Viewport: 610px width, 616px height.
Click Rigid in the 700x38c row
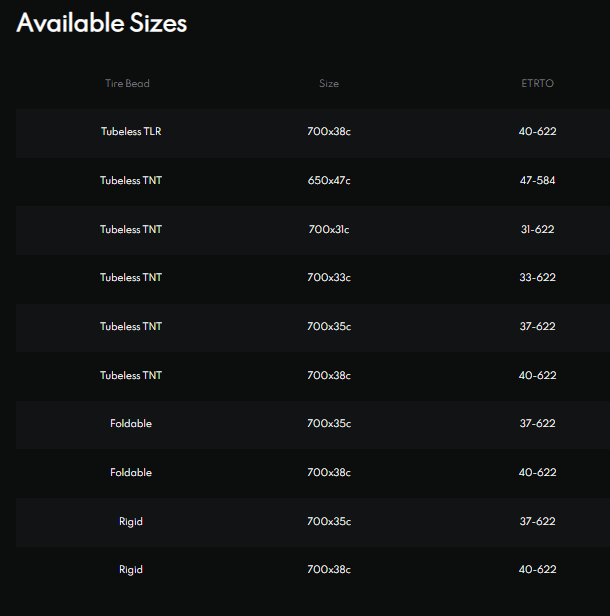[131, 570]
